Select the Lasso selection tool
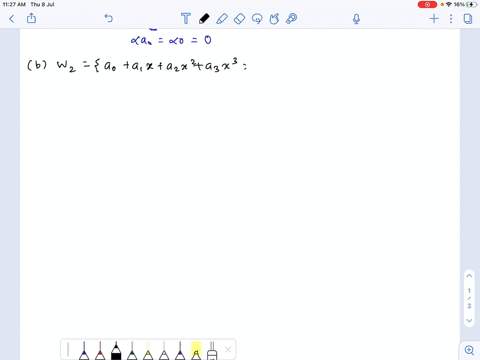This screenshot has height=360, width=480. coord(257,19)
